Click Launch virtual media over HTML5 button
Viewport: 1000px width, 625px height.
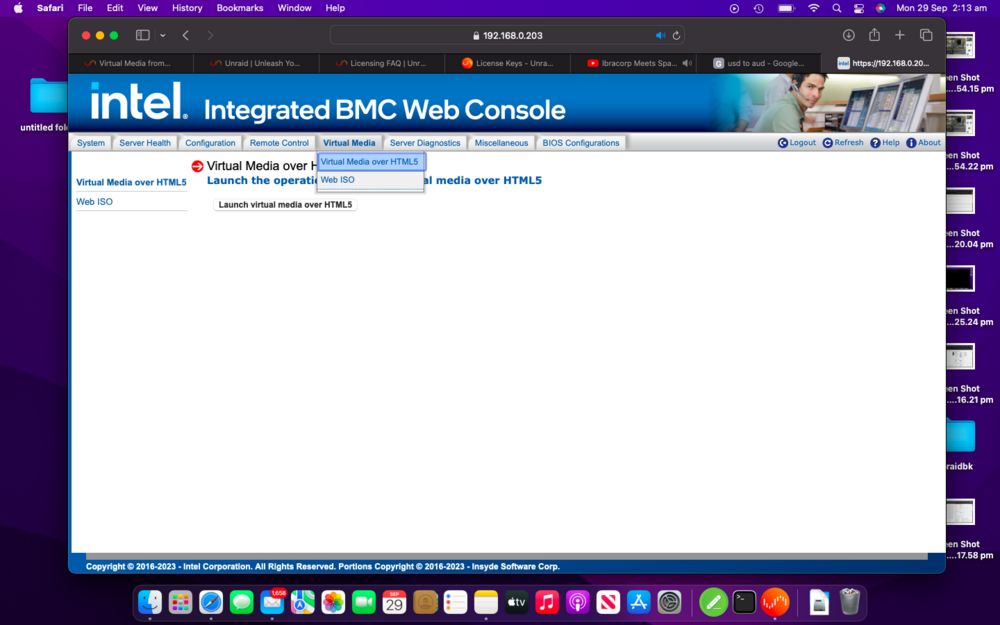click(285, 205)
